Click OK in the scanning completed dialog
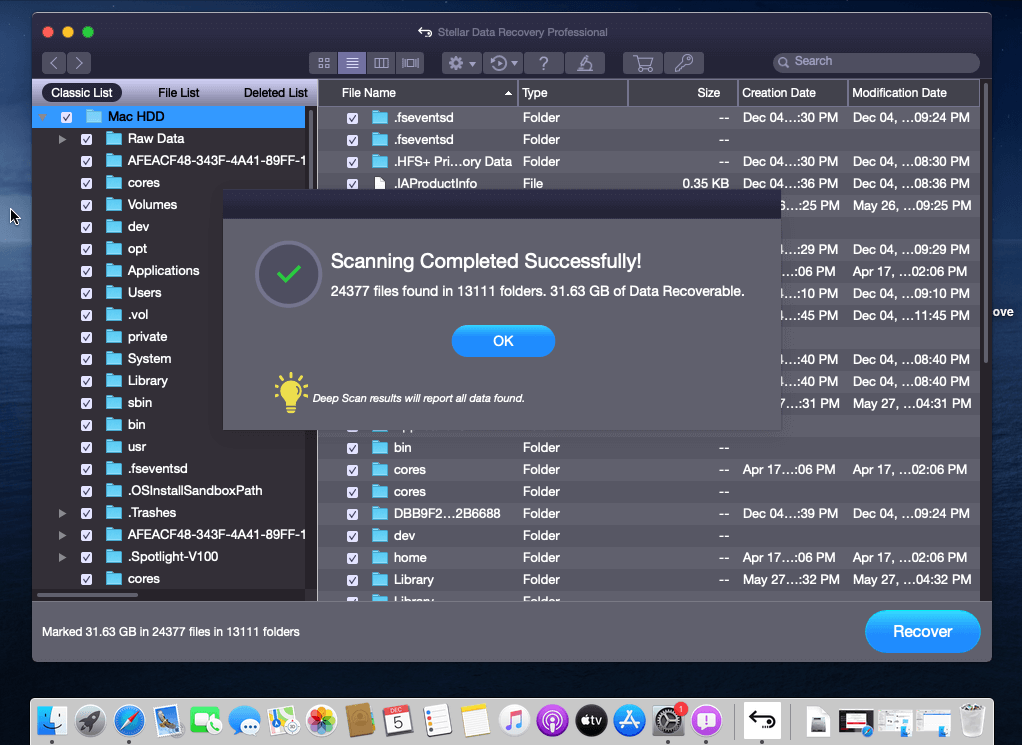The width and height of the screenshot is (1022, 745). [x=503, y=341]
